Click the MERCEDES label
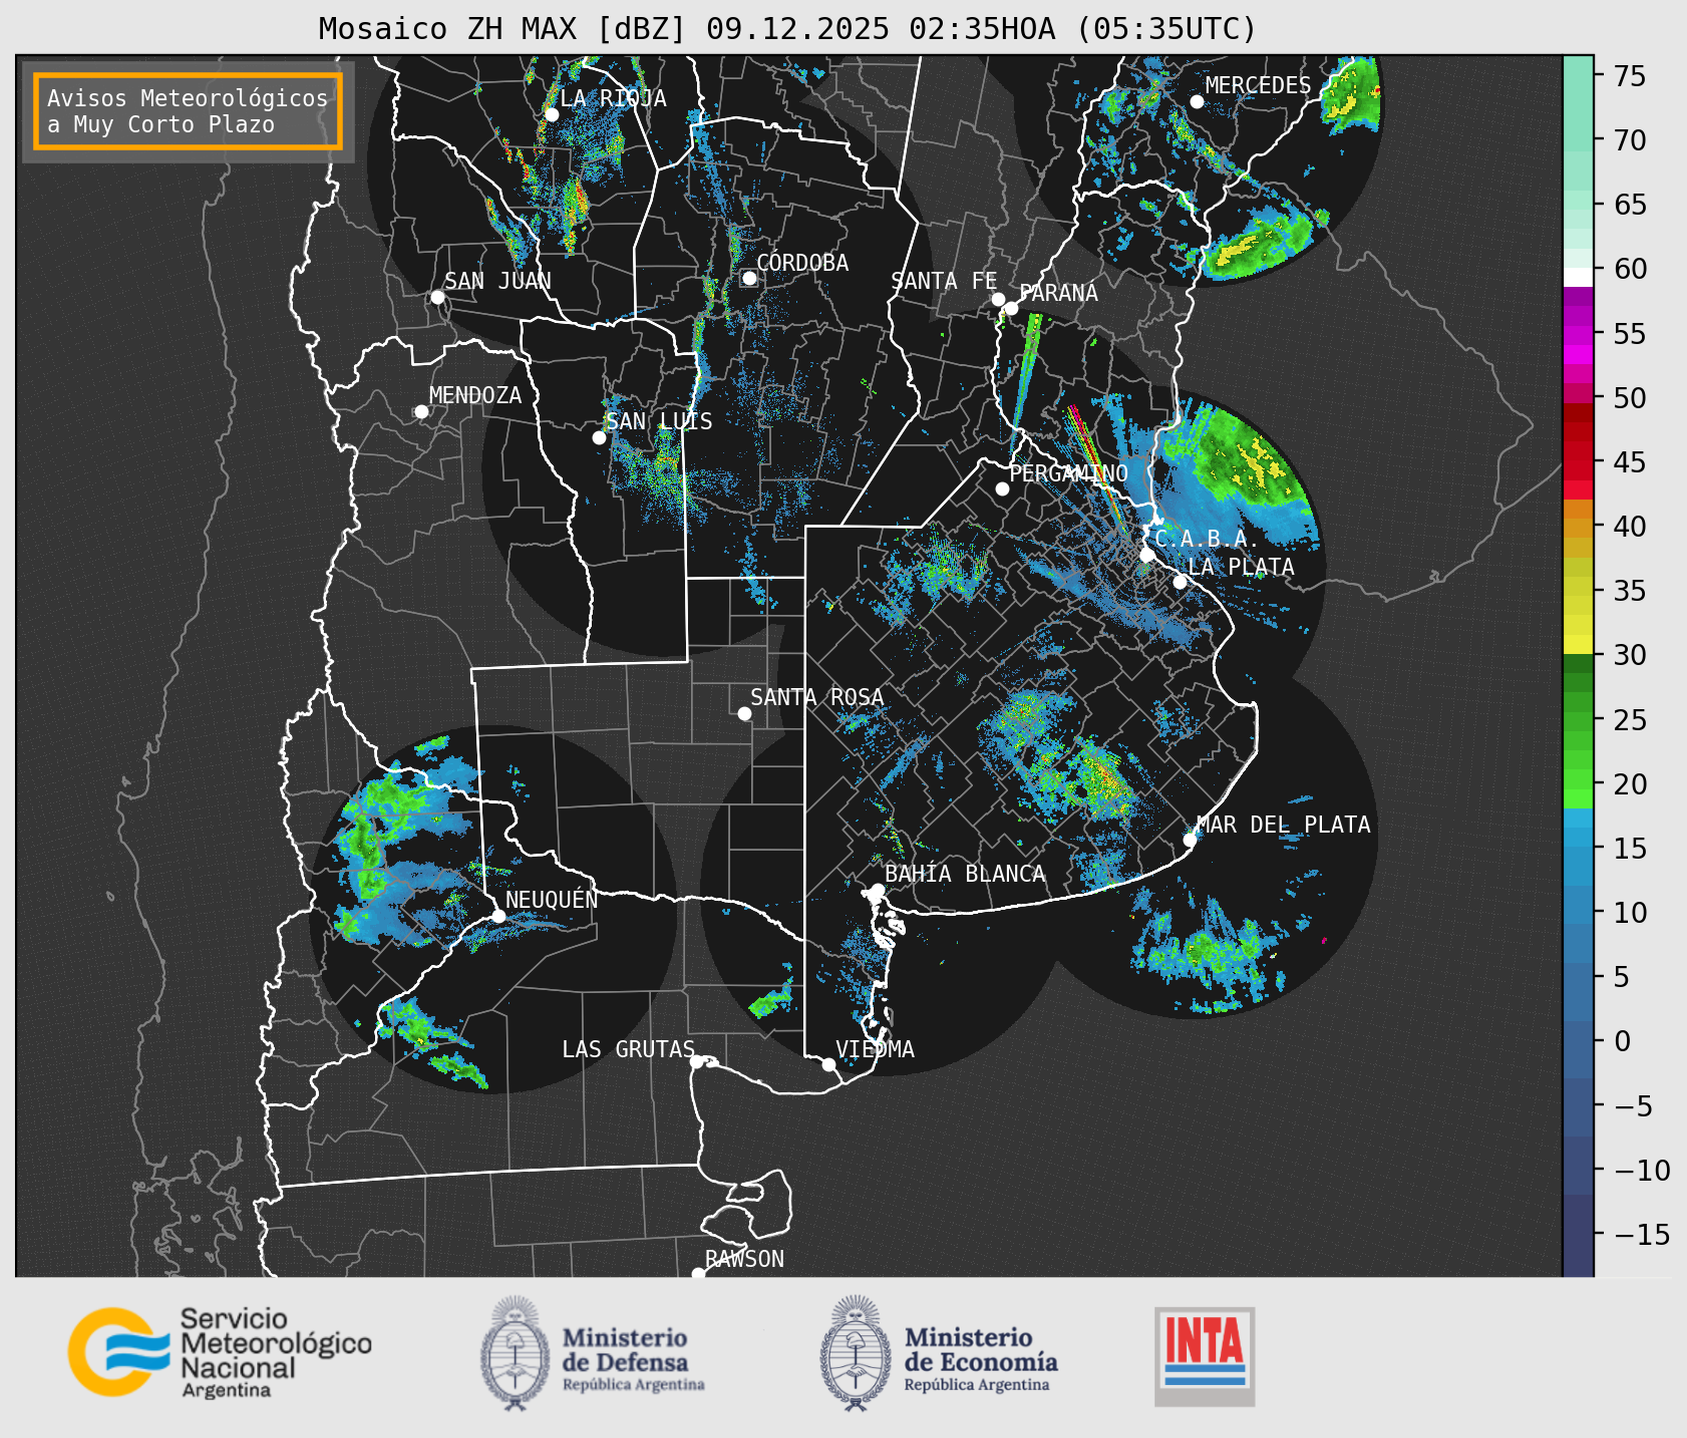Image resolution: width=1687 pixels, height=1438 pixels. pos(1258,86)
